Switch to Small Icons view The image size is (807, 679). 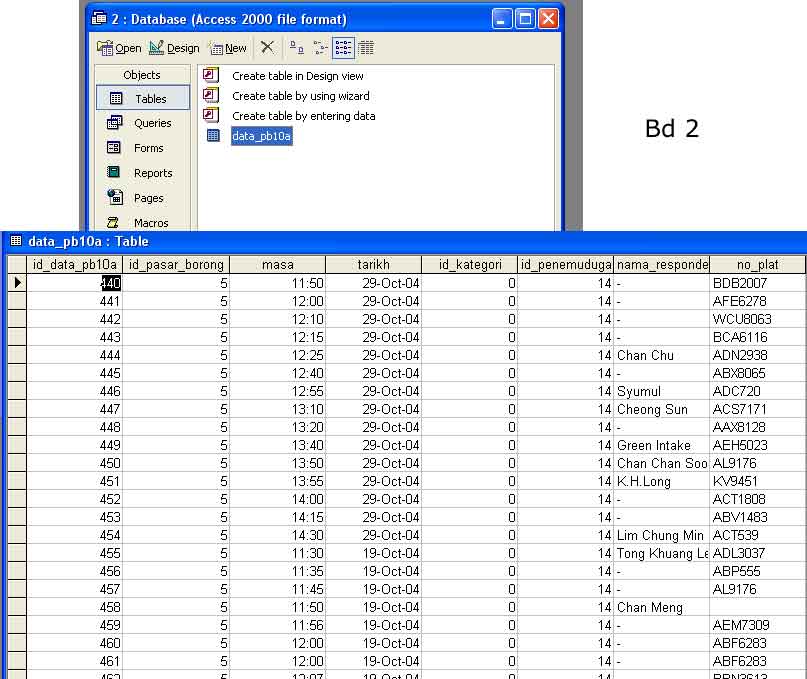pyautogui.click(x=320, y=48)
